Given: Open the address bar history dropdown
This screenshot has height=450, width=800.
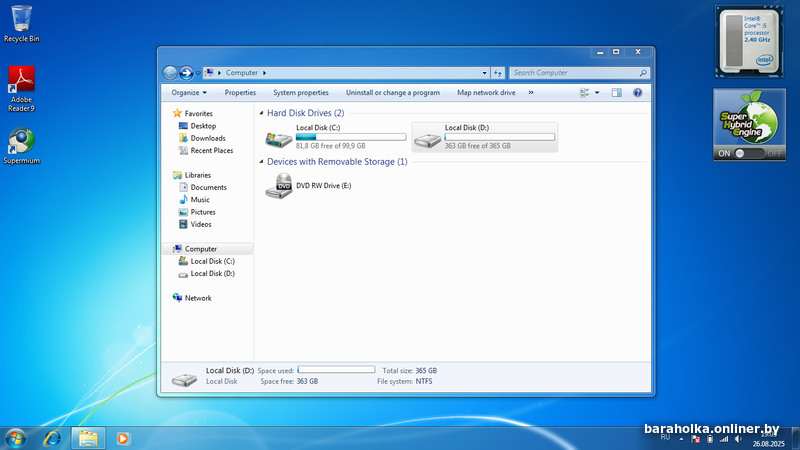Looking at the screenshot, I should point(484,73).
